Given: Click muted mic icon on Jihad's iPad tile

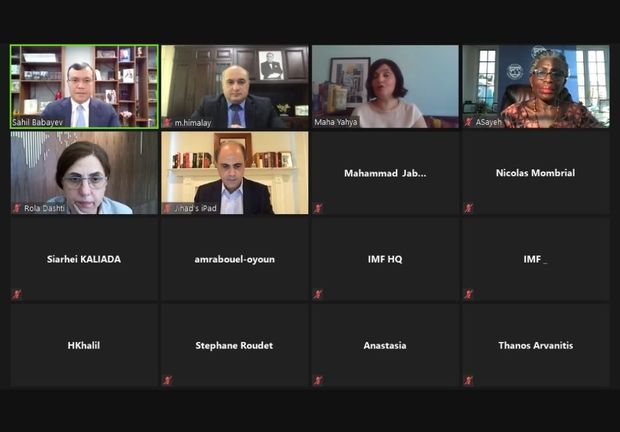Looking at the screenshot, I should [168, 208].
